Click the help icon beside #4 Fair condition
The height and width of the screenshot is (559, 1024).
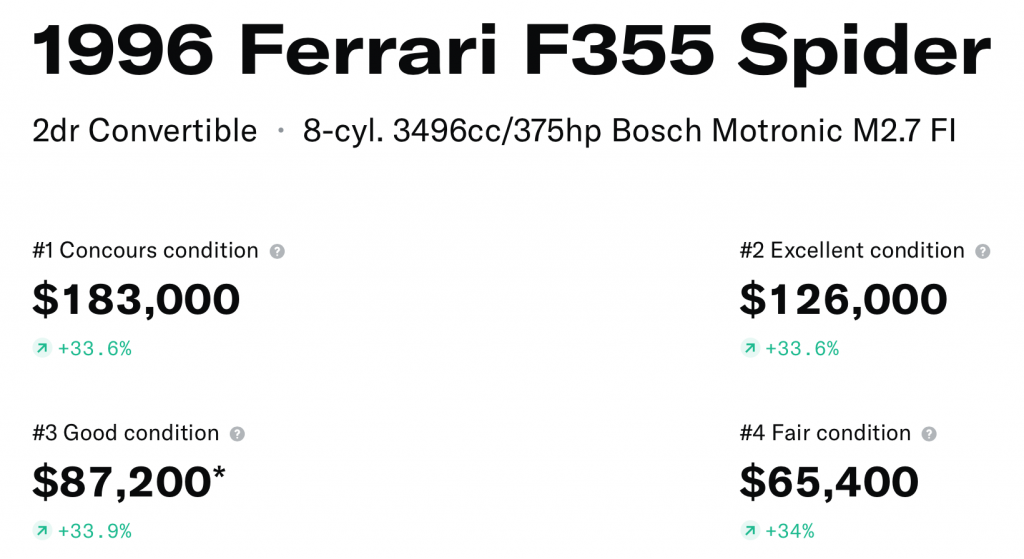pyautogui.click(x=929, y=434)
